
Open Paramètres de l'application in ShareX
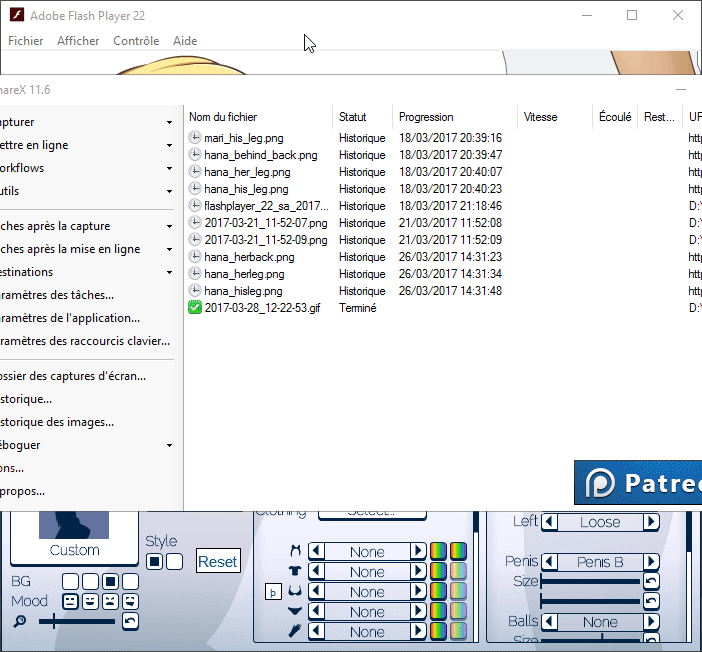(x=70, y=318)
